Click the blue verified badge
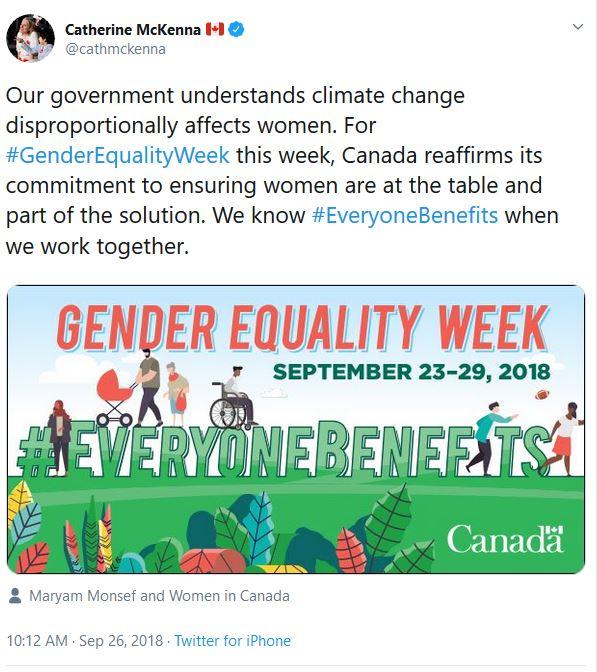Image resolution: width=597 pixels, height=672 pixels. [x=236, y=29]
